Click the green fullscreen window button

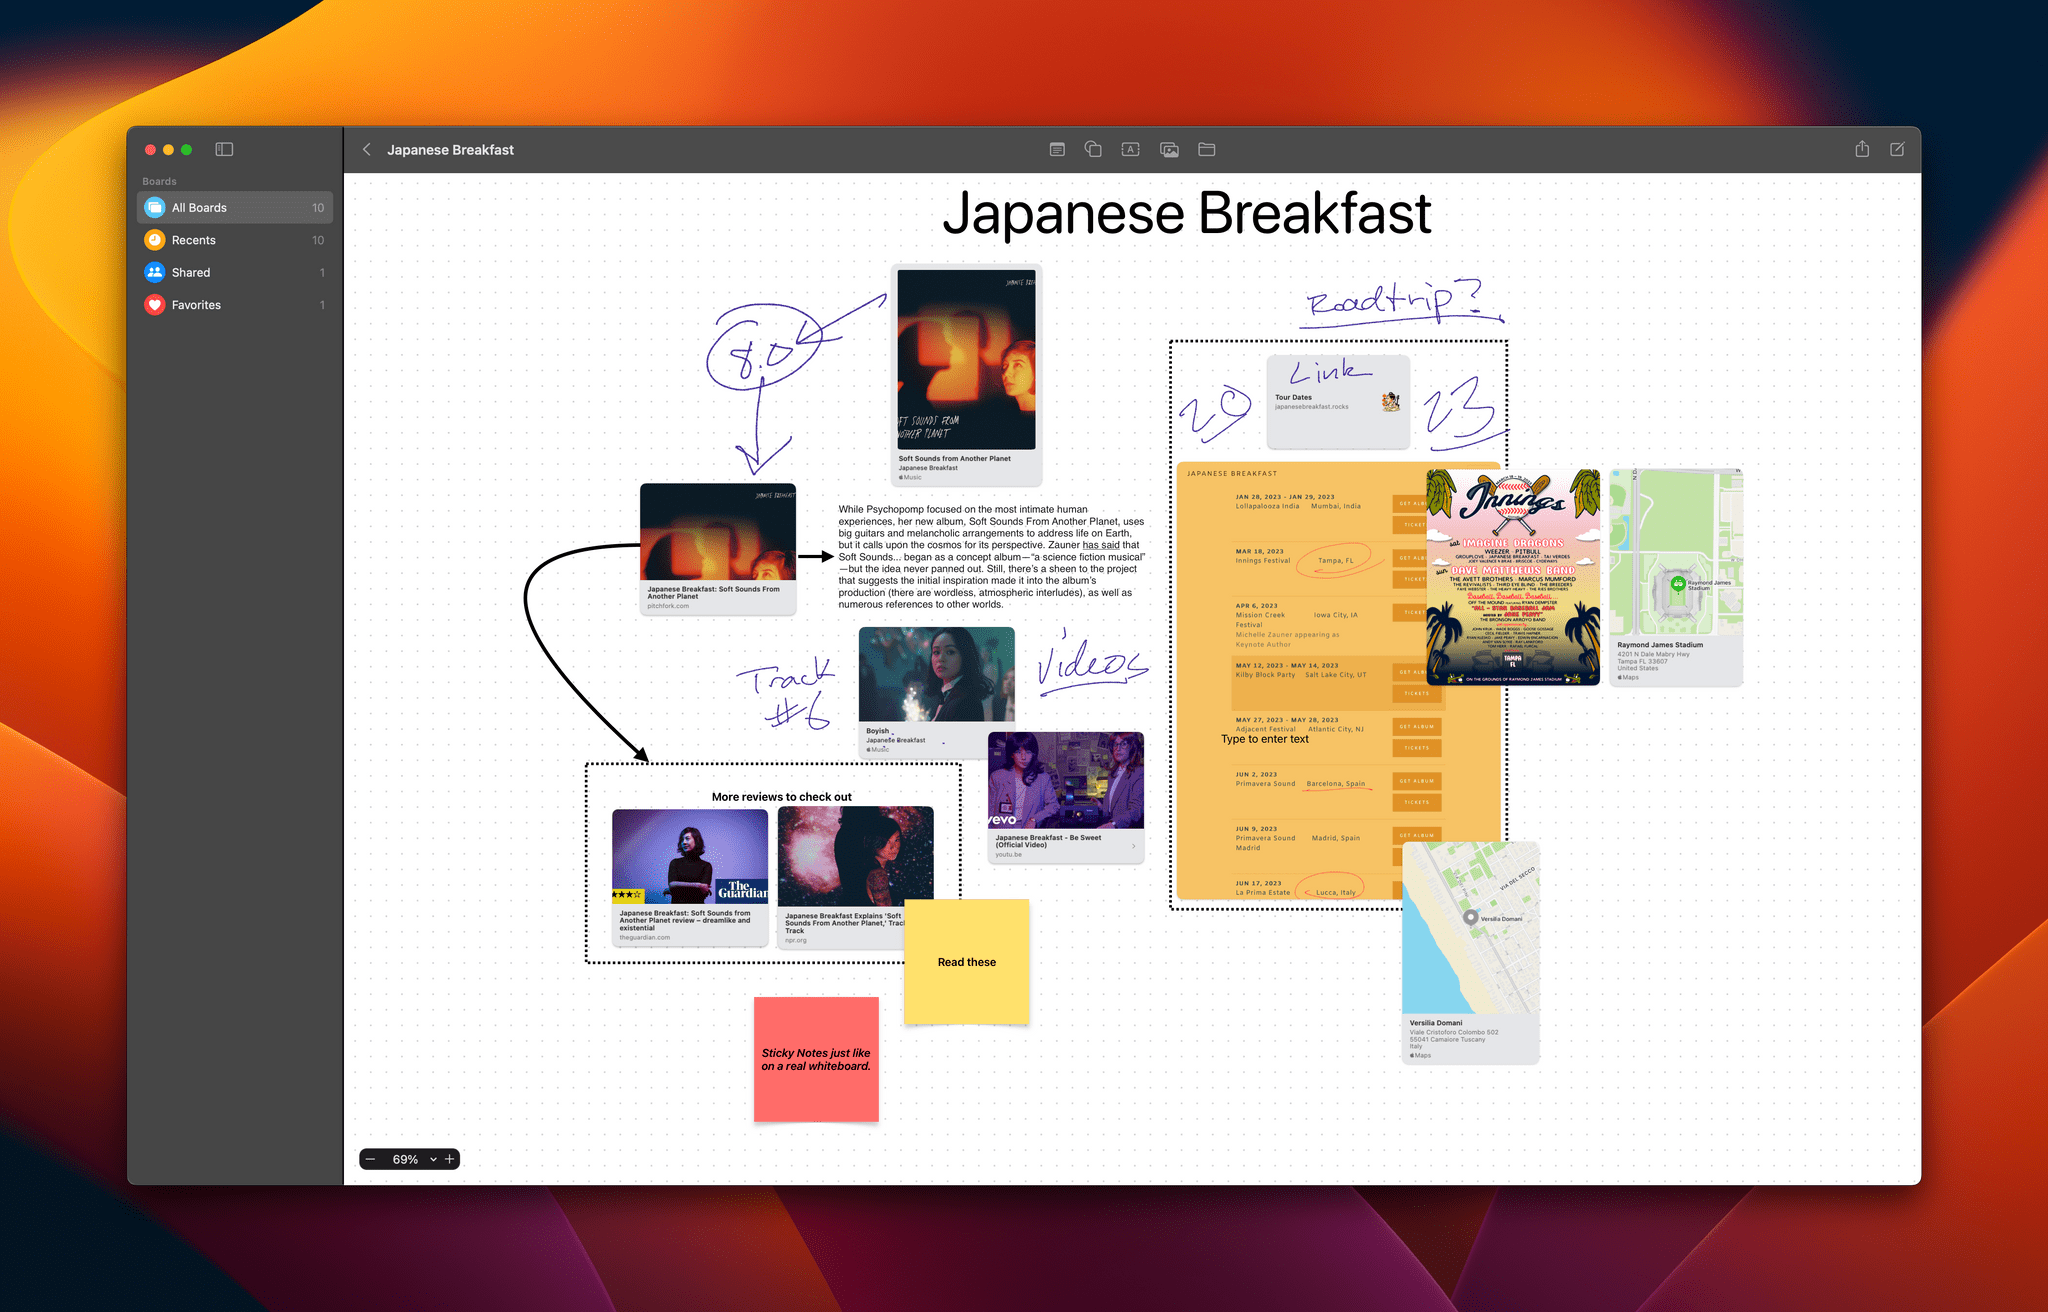pyautogui.click(x=186, y=150)
